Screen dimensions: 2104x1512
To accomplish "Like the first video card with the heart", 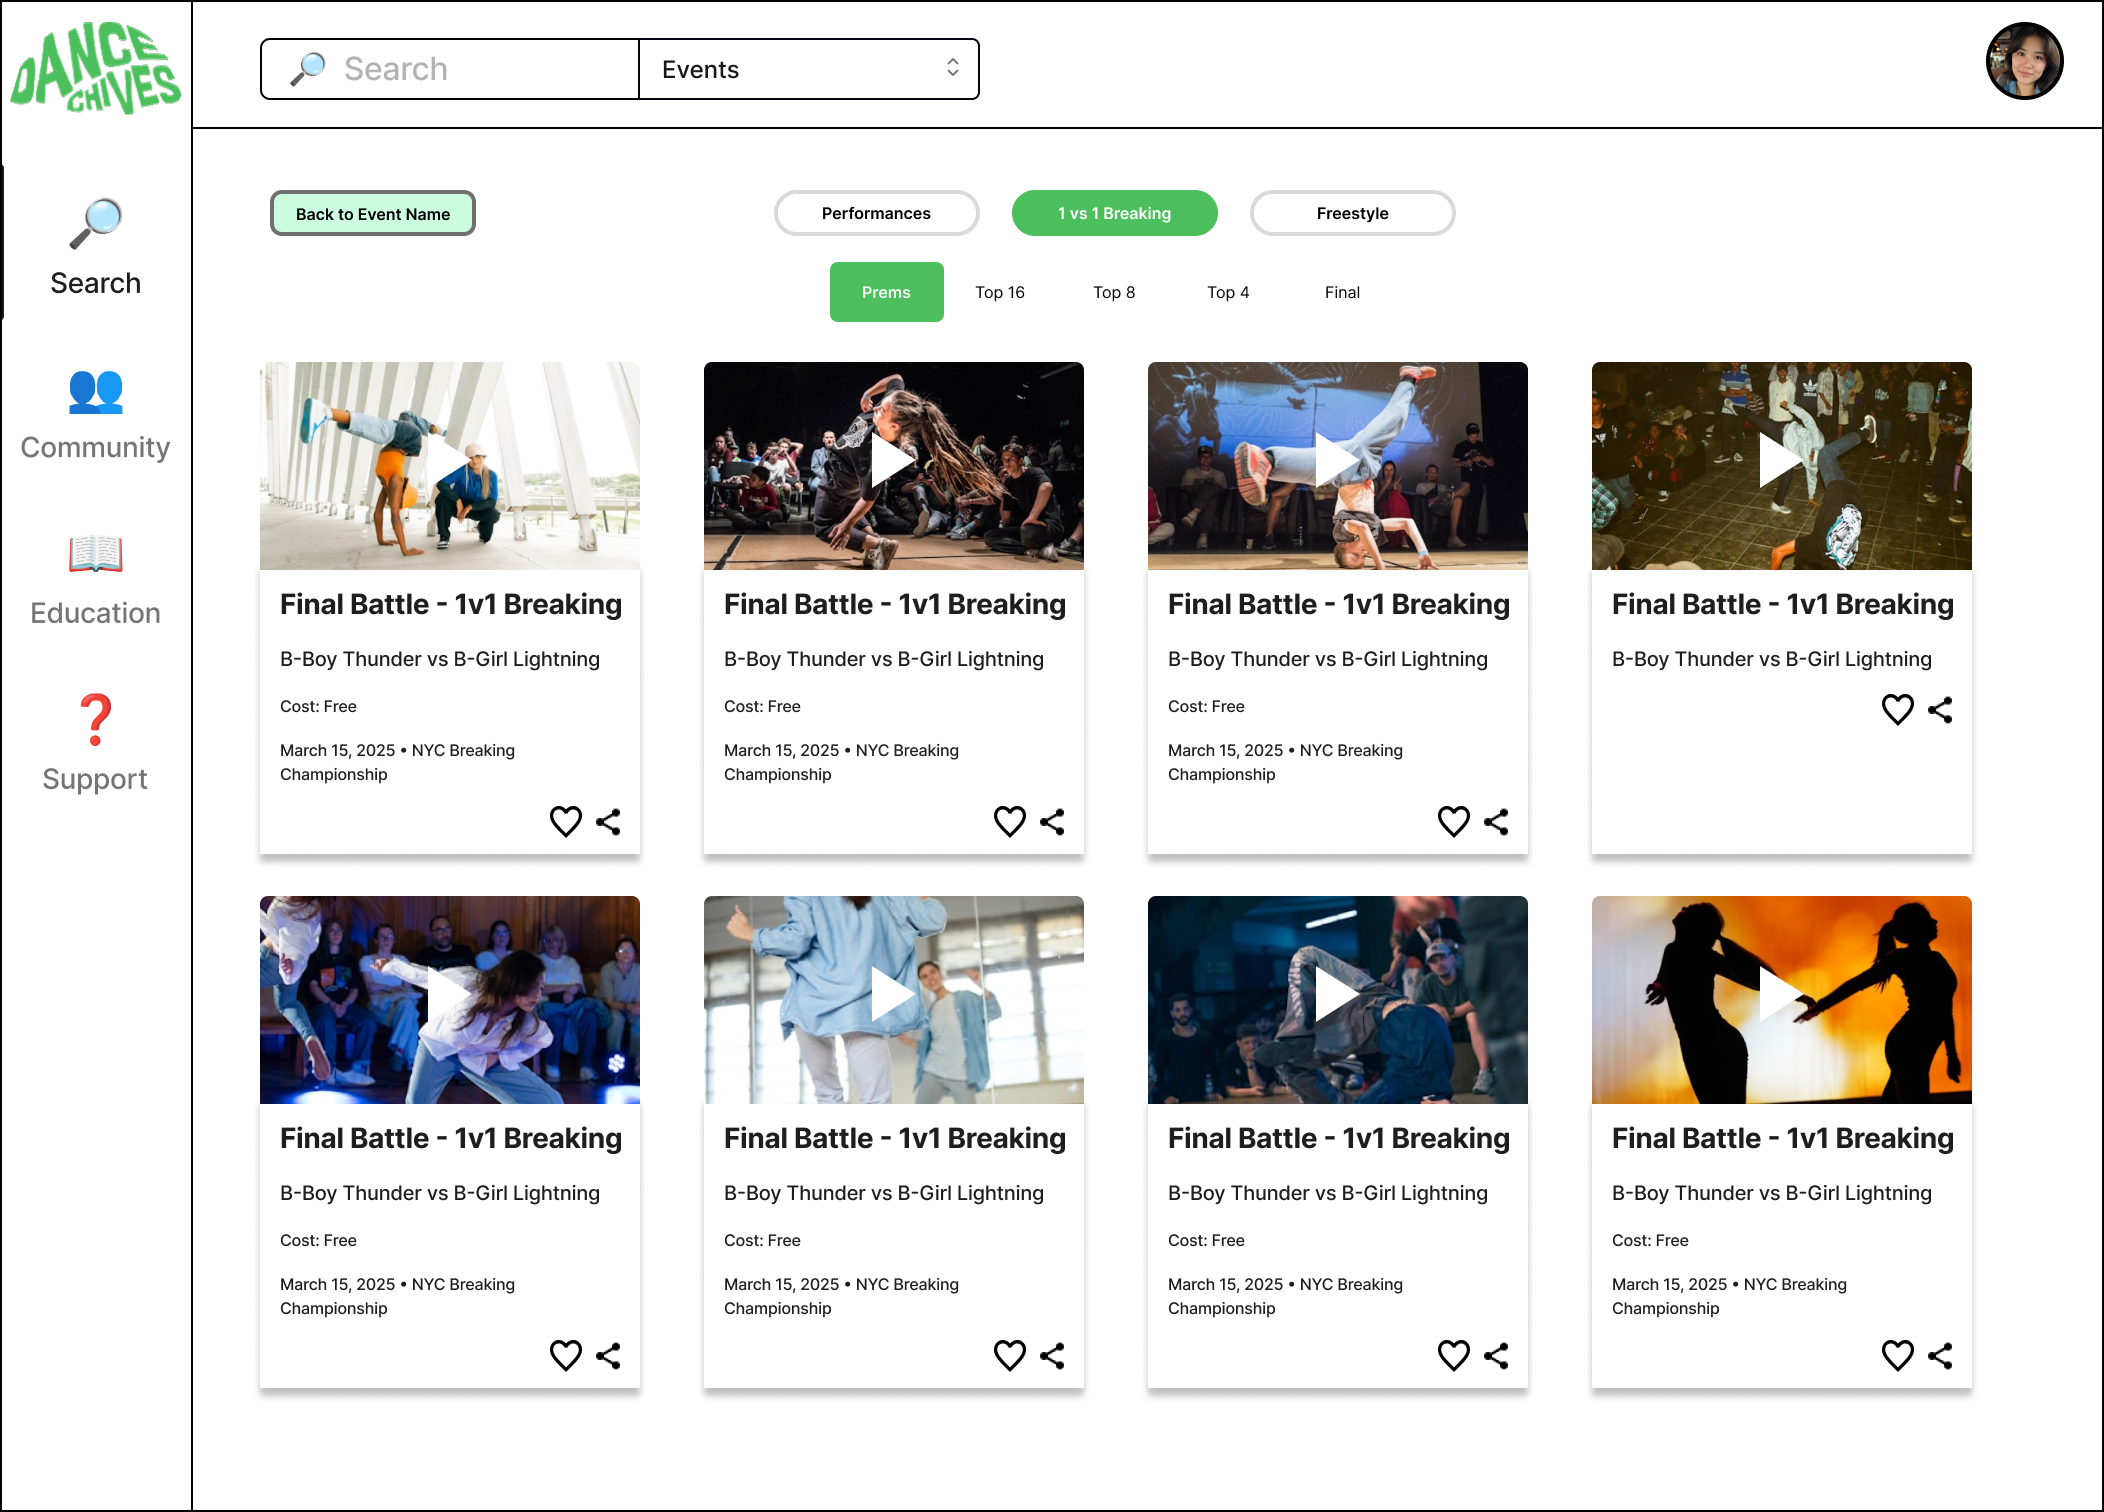I will [566, 822].
